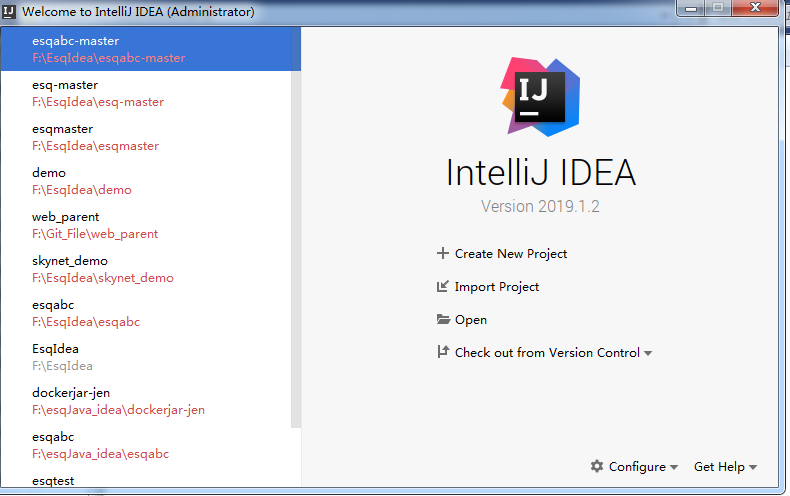Click the Configure label
790x496 pixels.
pyautogui.click(x=637, y=467)
